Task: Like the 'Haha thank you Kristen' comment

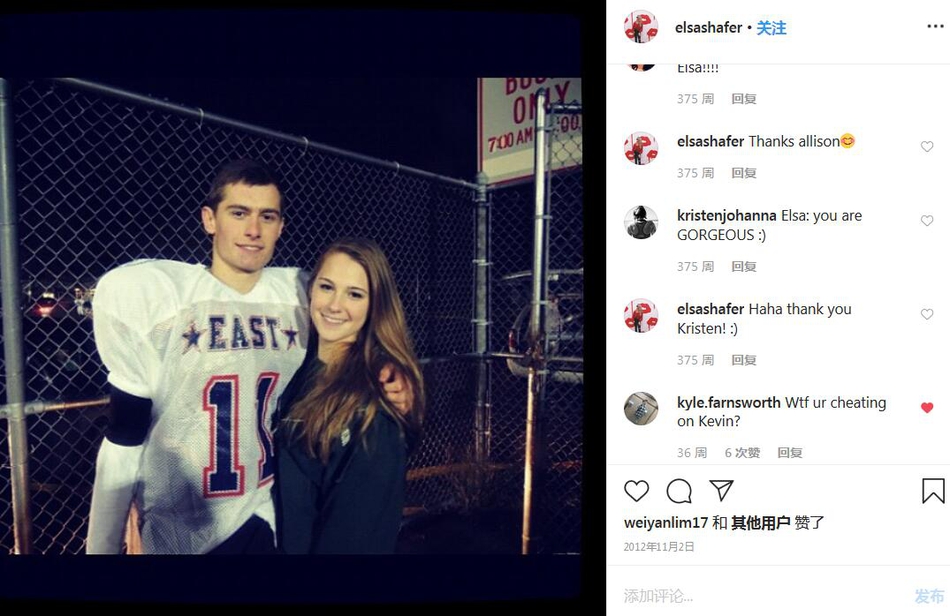Action: pyautogui.click(x=927, y=315)
